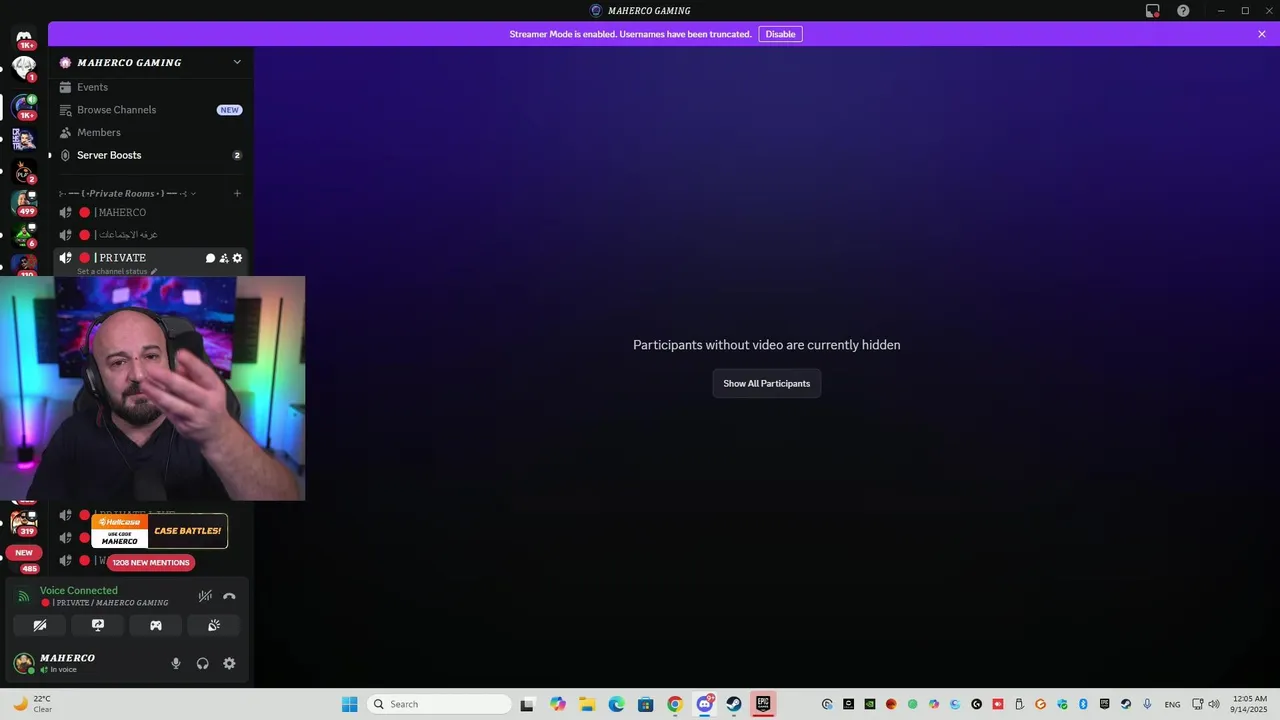This screenshot has height=720, width=1280.
Task: Select server icon with green speaker badge
Action: click(x=24, y=106)
